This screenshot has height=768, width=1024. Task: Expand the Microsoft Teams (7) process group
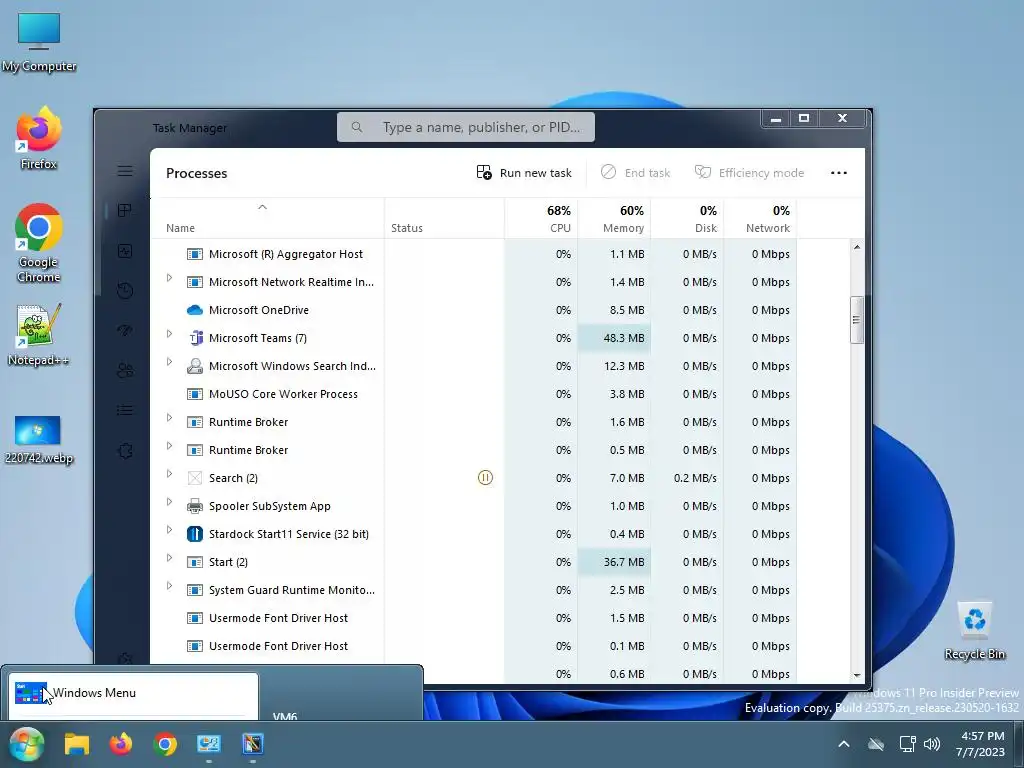click(x=169, y=334)
